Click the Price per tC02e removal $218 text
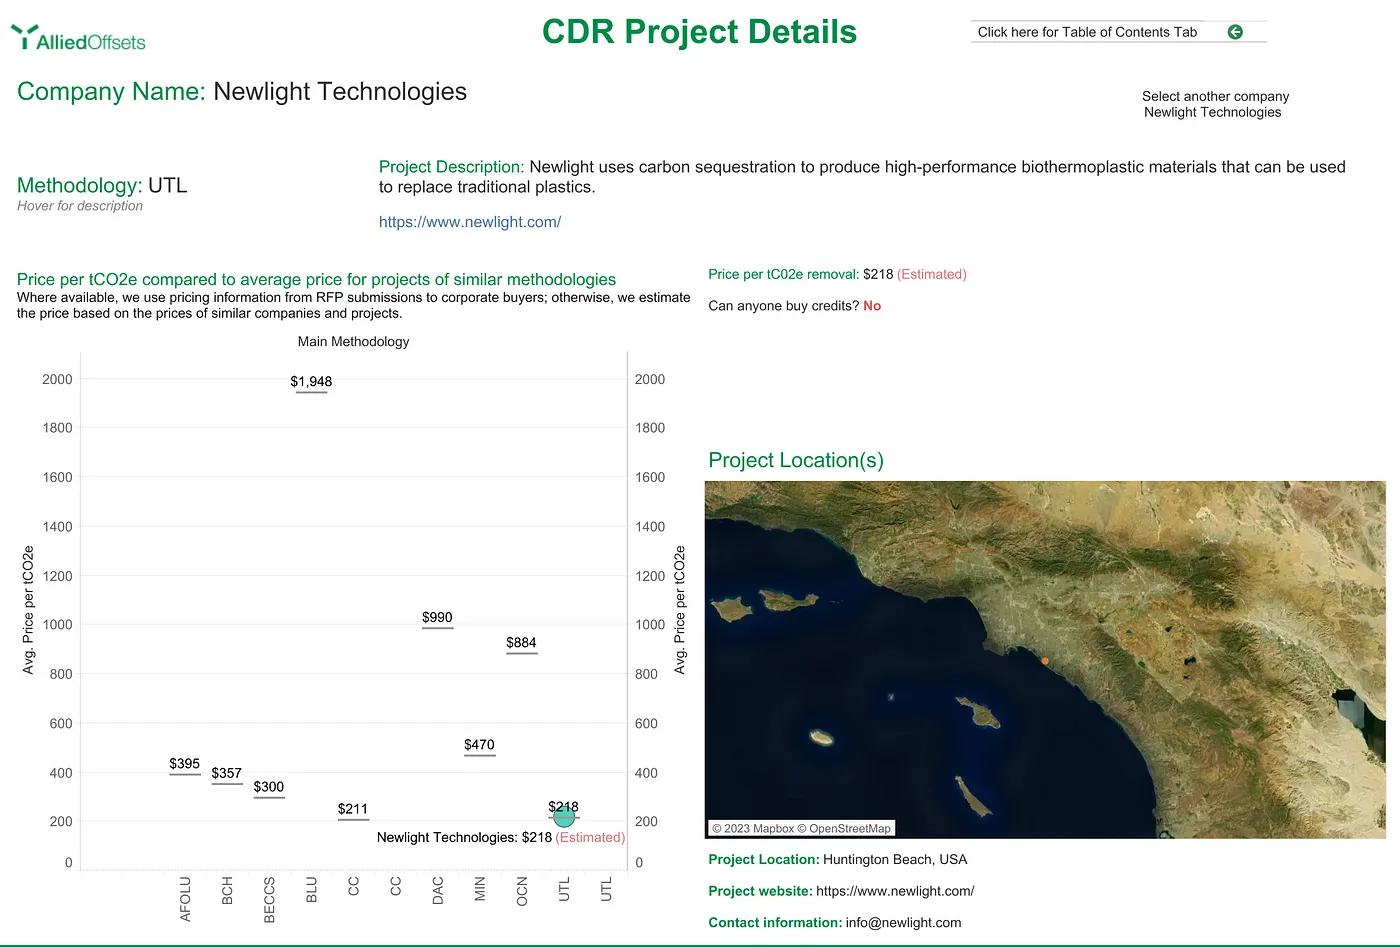 (x=837, y=274)
